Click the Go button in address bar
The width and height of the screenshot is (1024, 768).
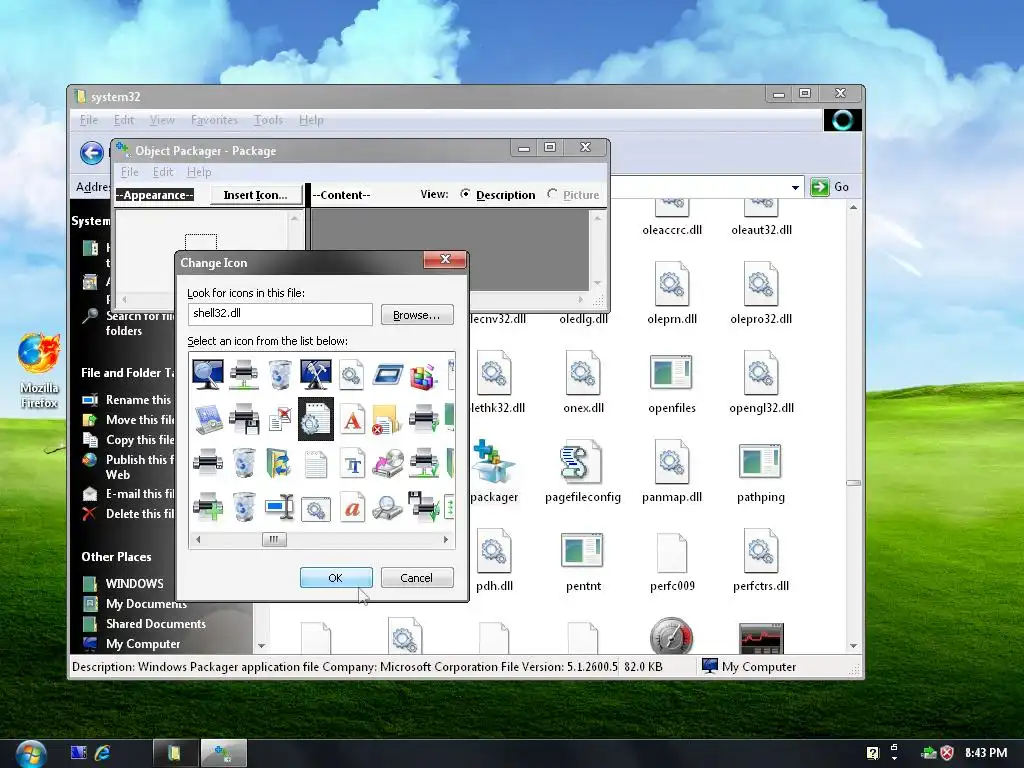coord(830,187)
